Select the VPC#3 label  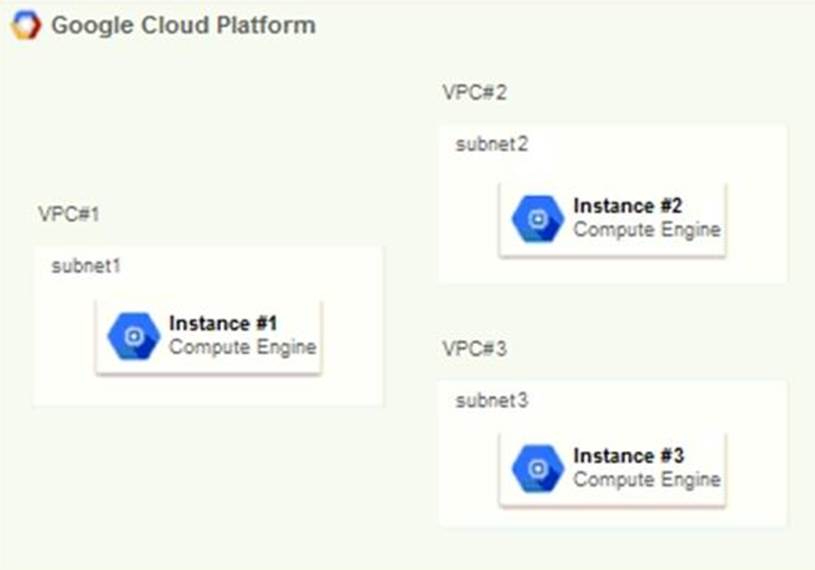point(474,348)
